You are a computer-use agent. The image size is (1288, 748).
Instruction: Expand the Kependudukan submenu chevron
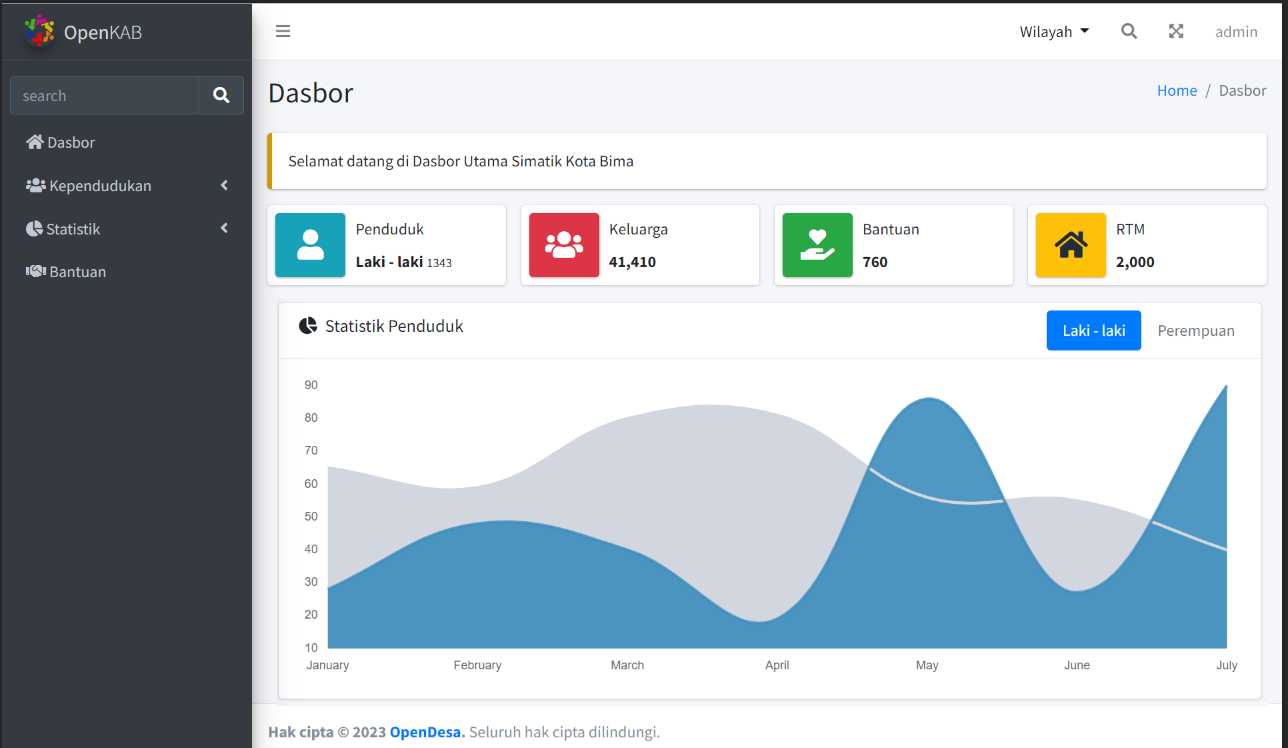point(223,185)
